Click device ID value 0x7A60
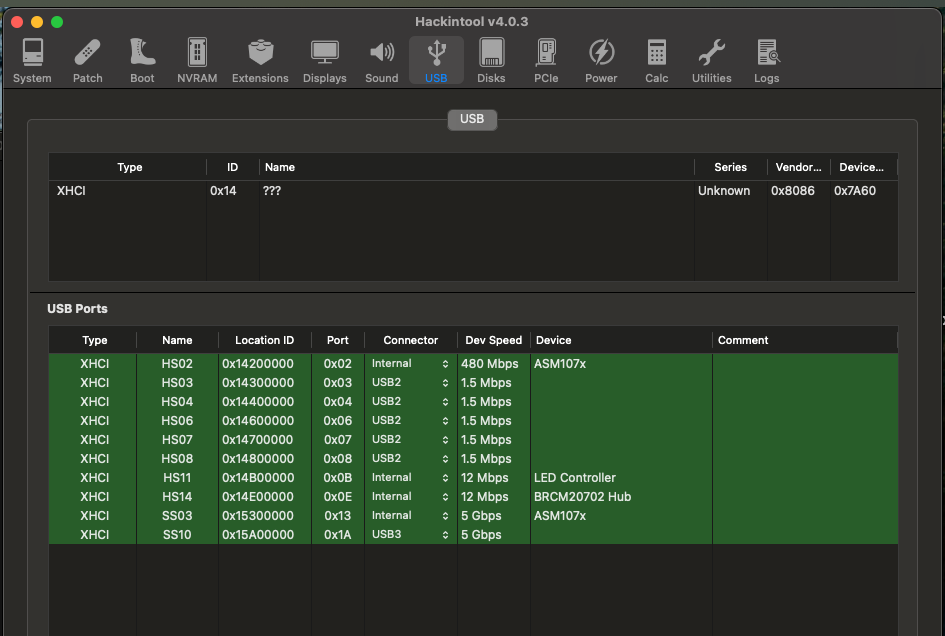This screenshot has height=636, width=945. click(855, 190)
